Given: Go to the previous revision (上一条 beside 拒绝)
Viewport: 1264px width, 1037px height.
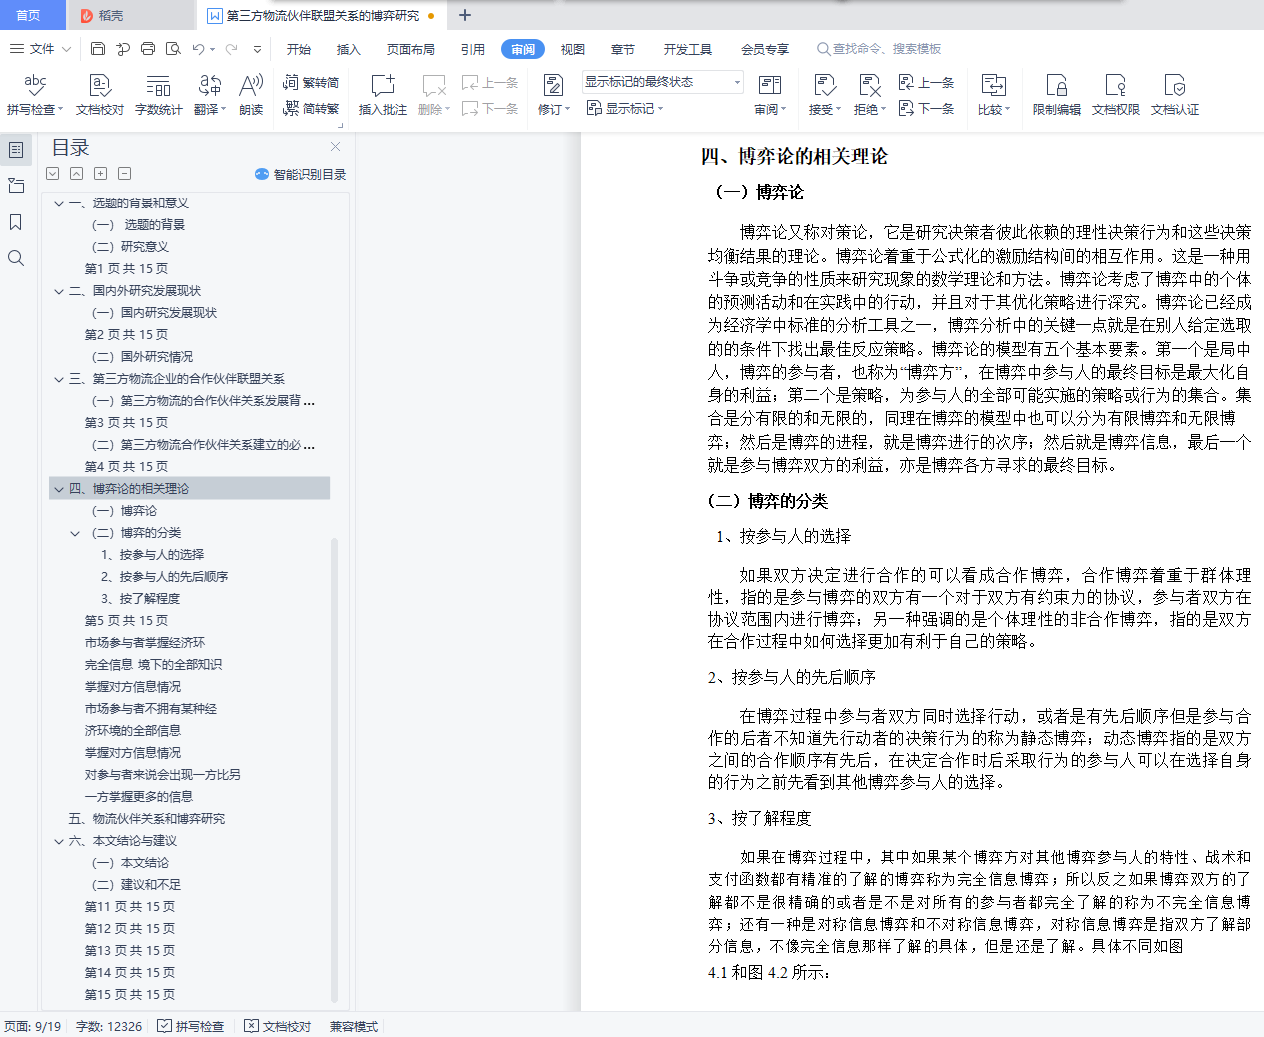Looking at the screenshot, I should 926,82.
